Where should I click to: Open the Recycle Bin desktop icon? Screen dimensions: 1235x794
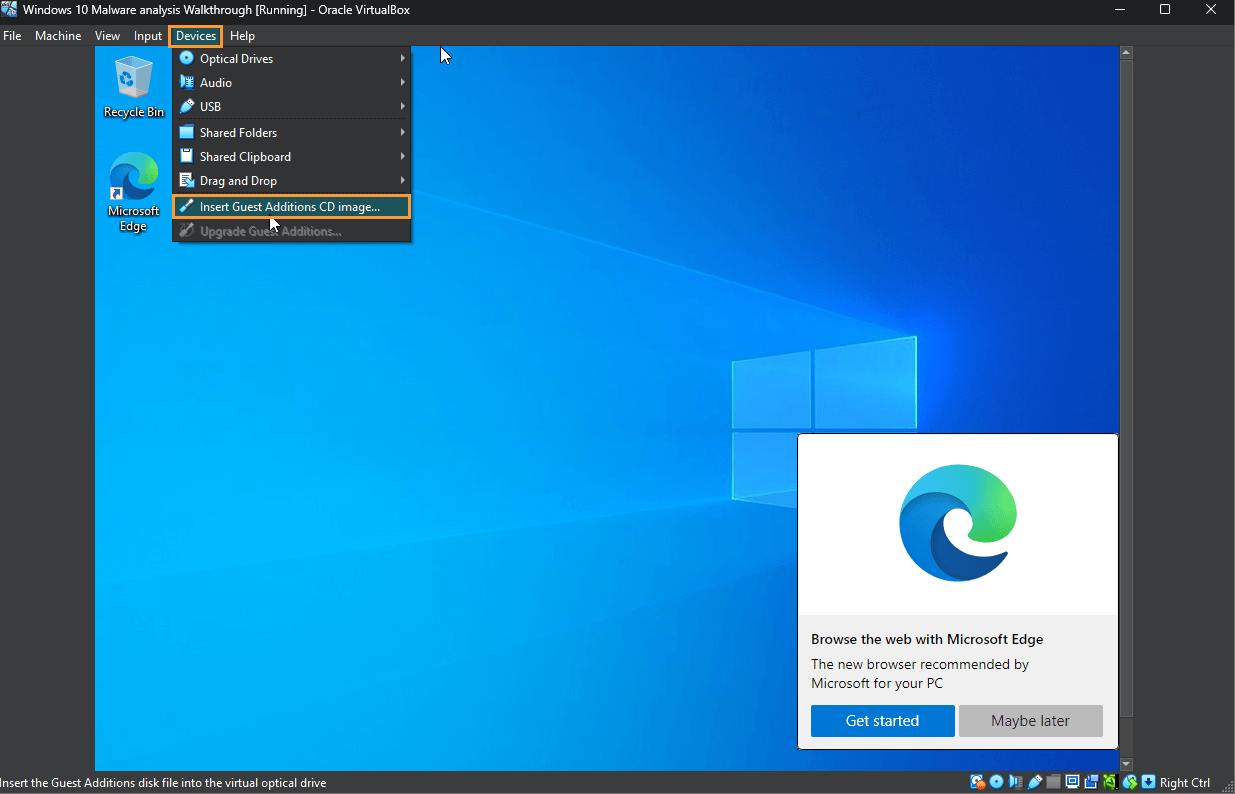click(x=134, y=87)
